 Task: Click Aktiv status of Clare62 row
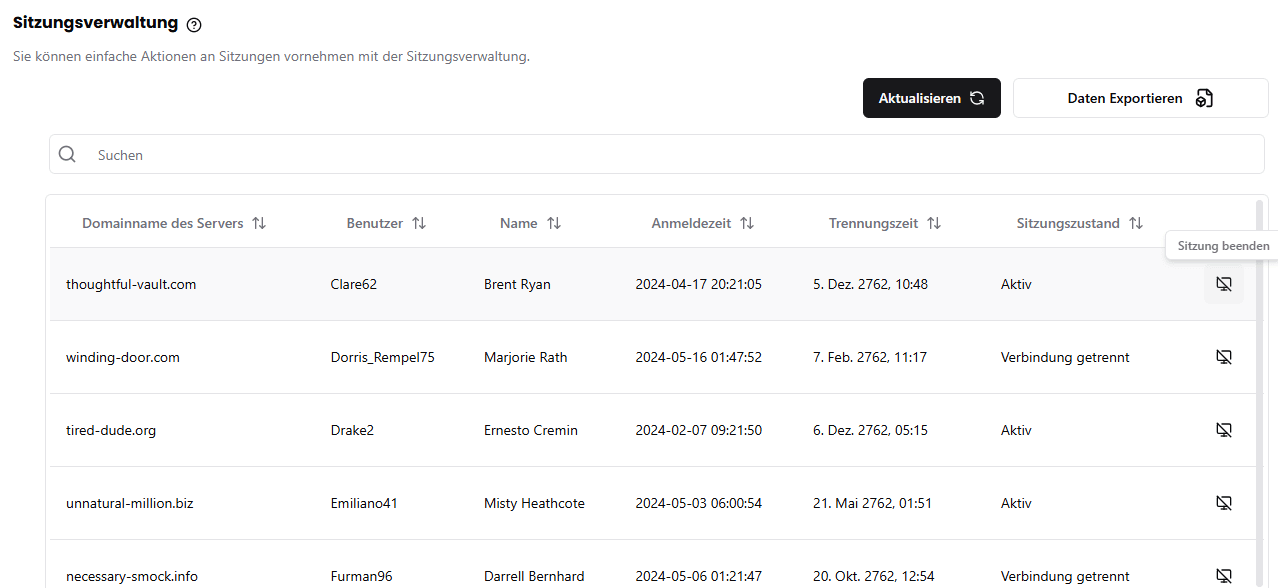click(x=1016, y=284)
